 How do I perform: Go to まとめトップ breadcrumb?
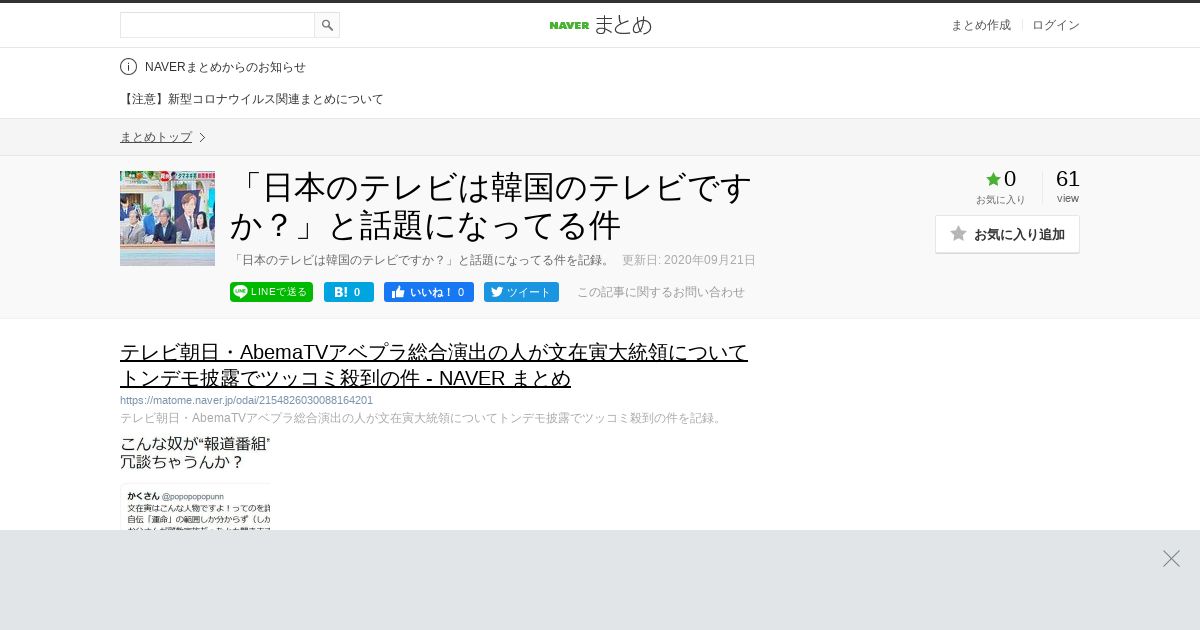[156, 137]
